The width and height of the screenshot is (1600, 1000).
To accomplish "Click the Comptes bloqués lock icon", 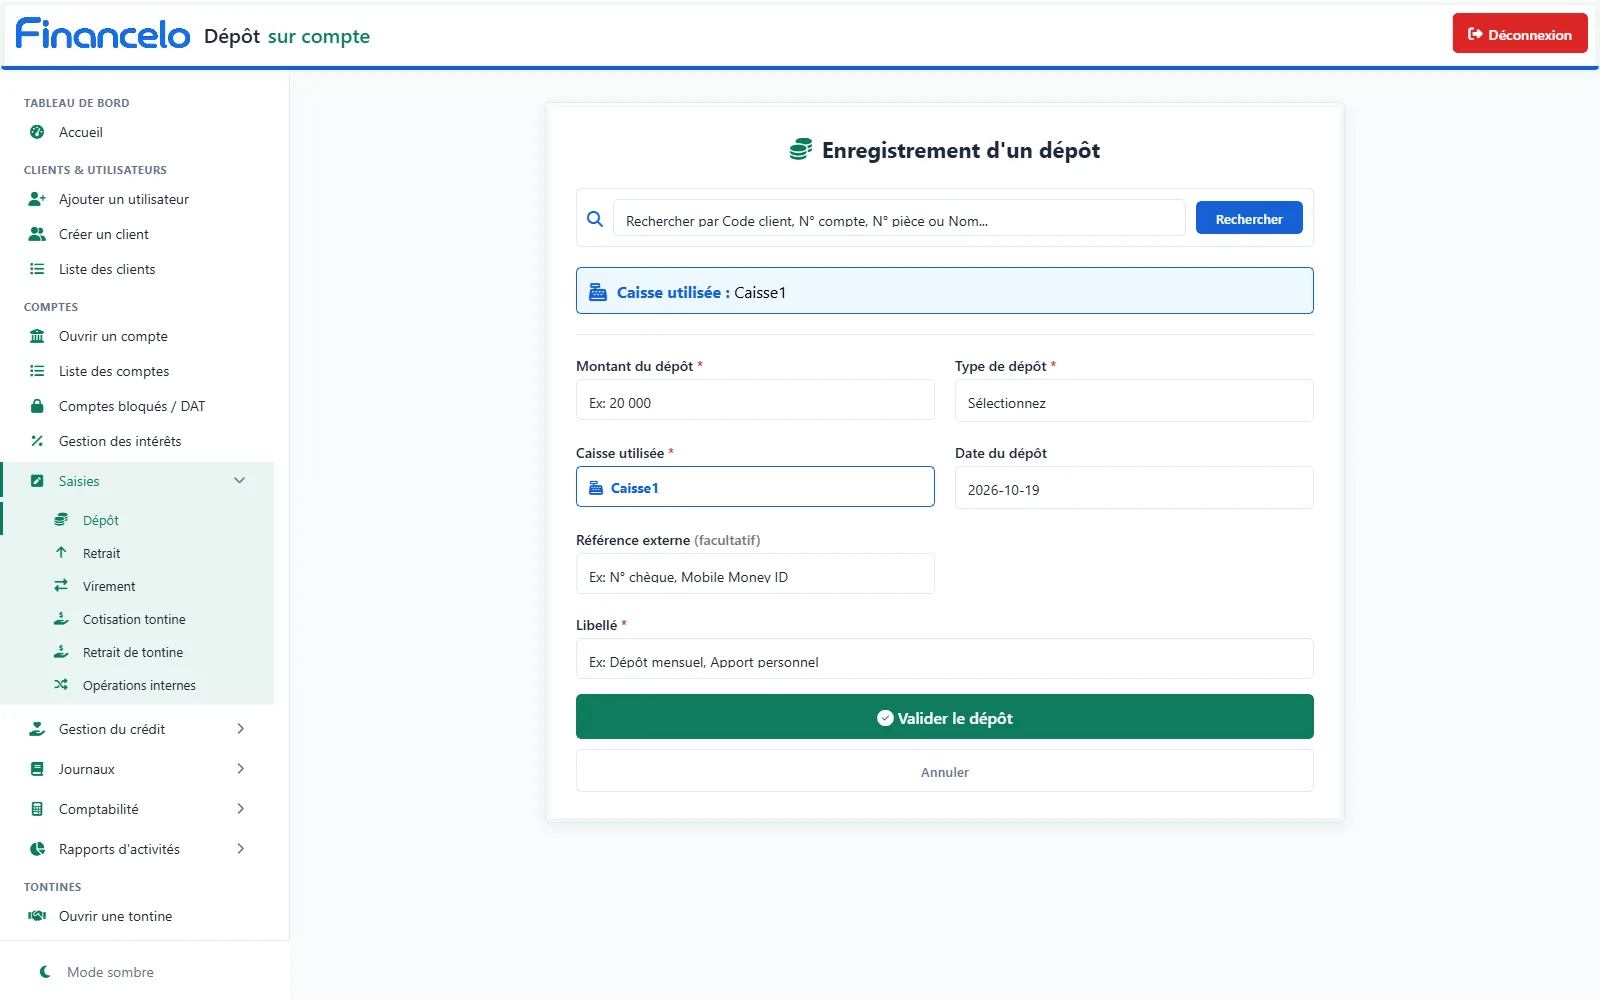I will tap(37, 406).
